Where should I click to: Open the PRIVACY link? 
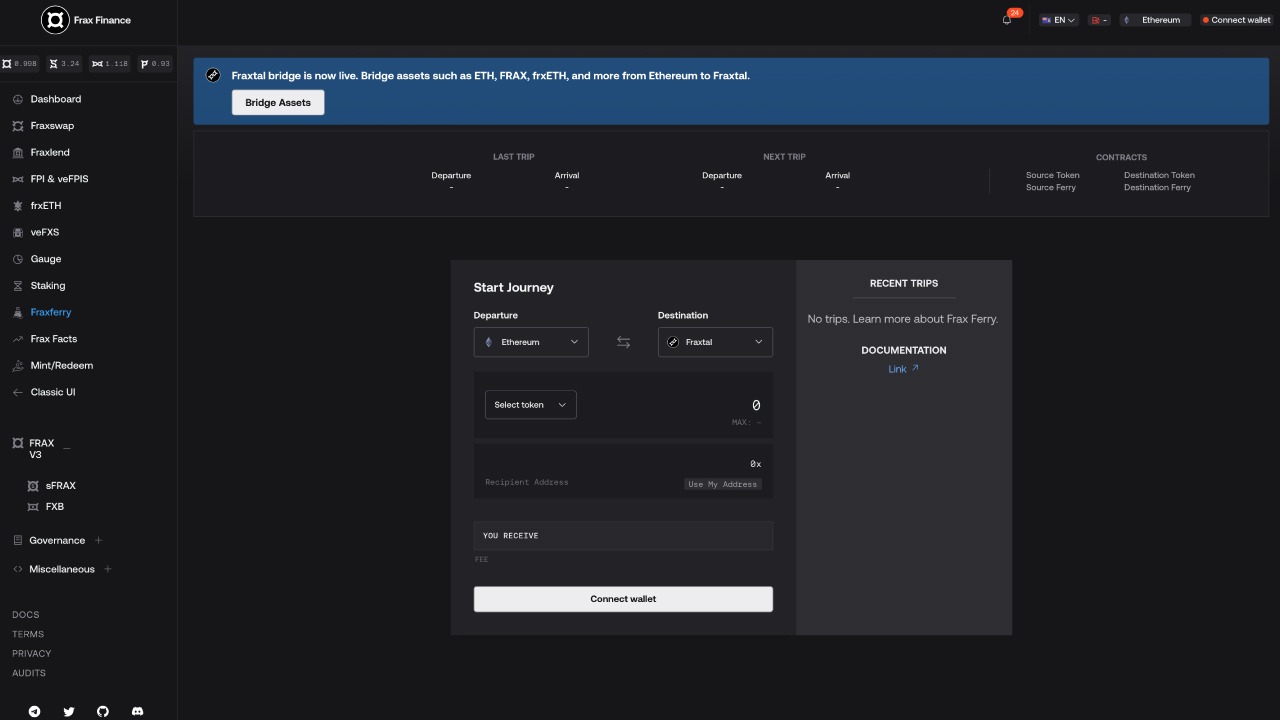coord(31,654)
